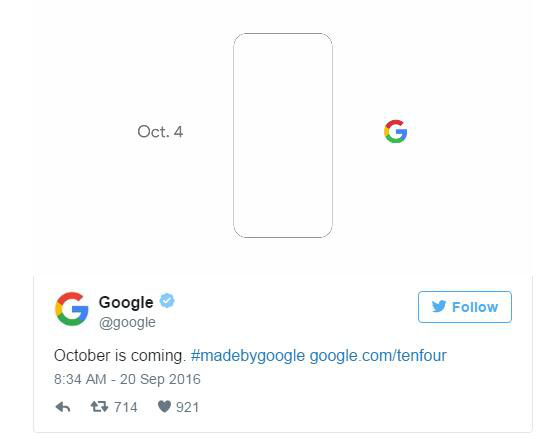Open the Google profile avatar
This screenshot has width=555, height=439.
tap(71, 309)
